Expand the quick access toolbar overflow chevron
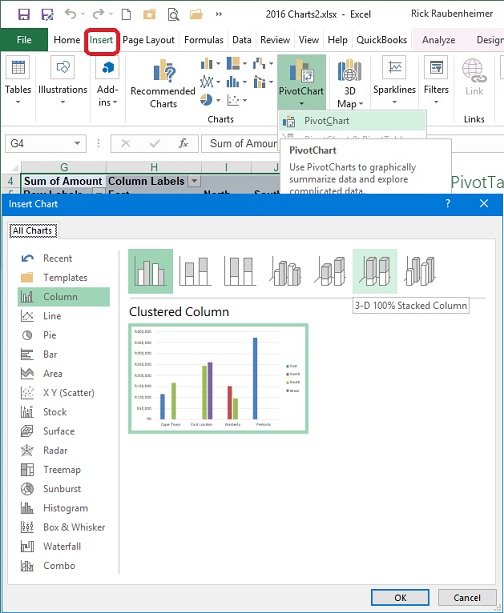504x613 pixels. [219, 14]
